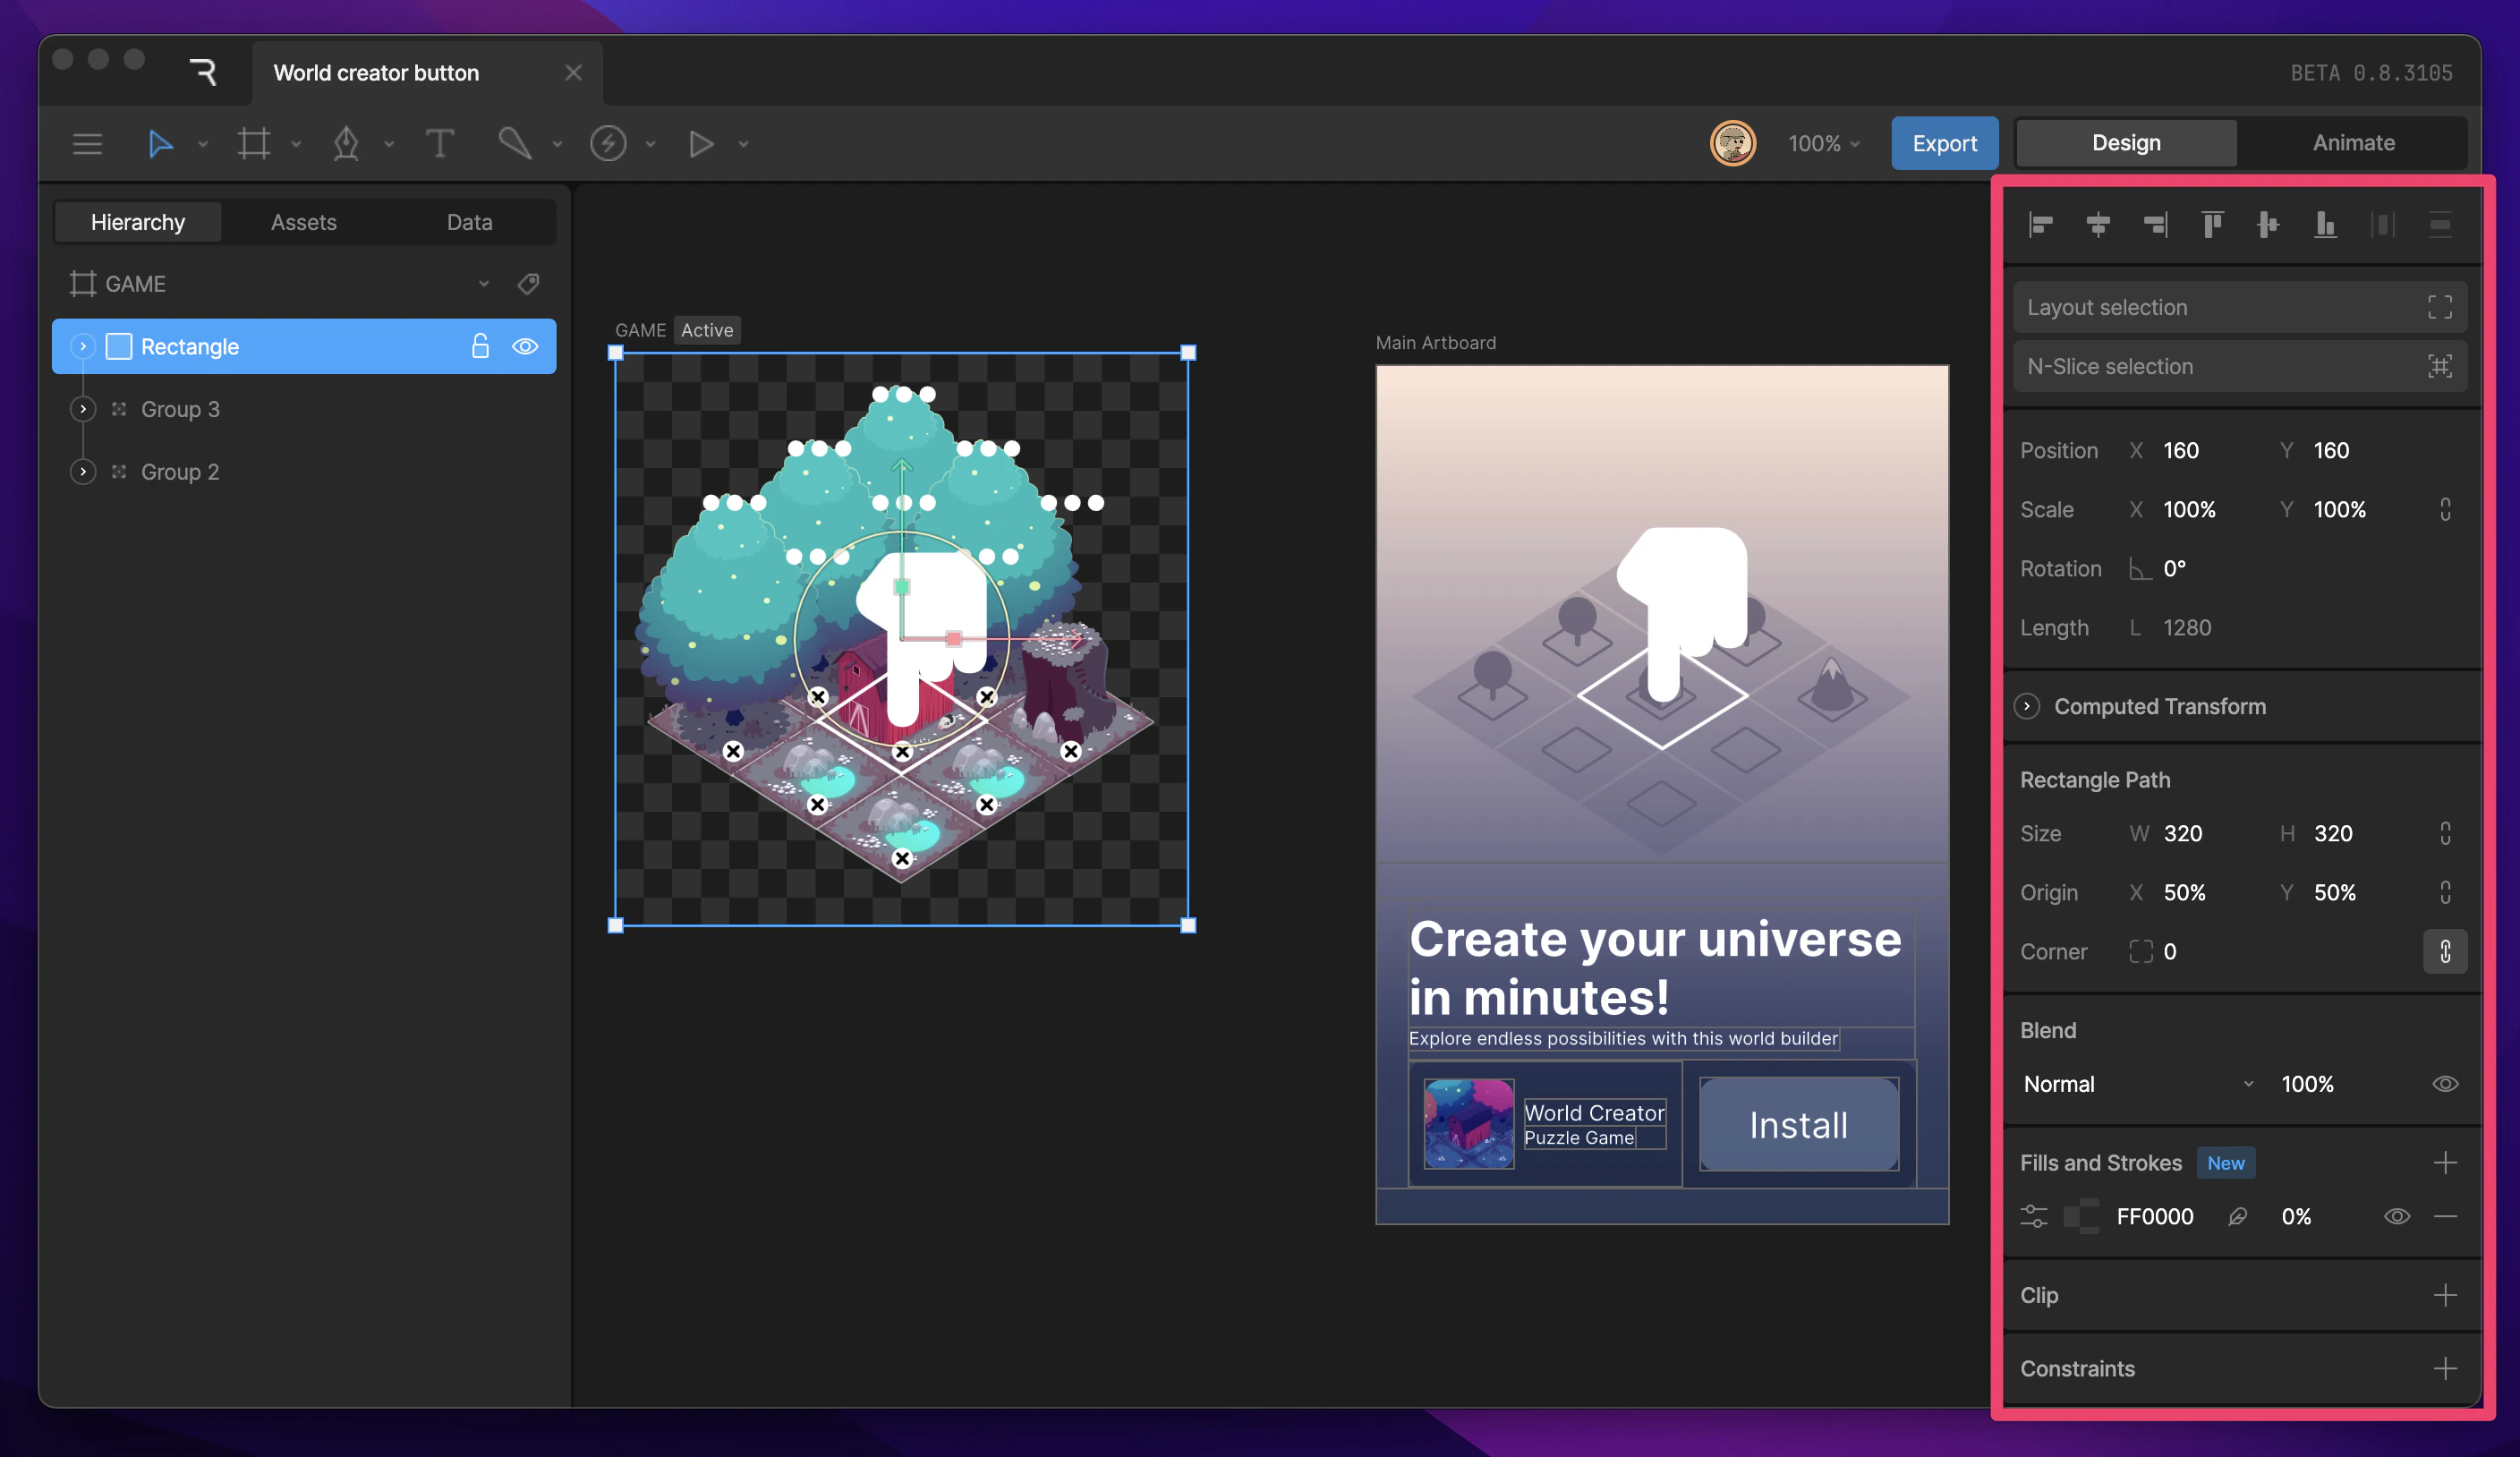This screenshot has width=2520, height=1457.
Task: Hide the Rectangle layer with eye icon
Action: [525, 346]
